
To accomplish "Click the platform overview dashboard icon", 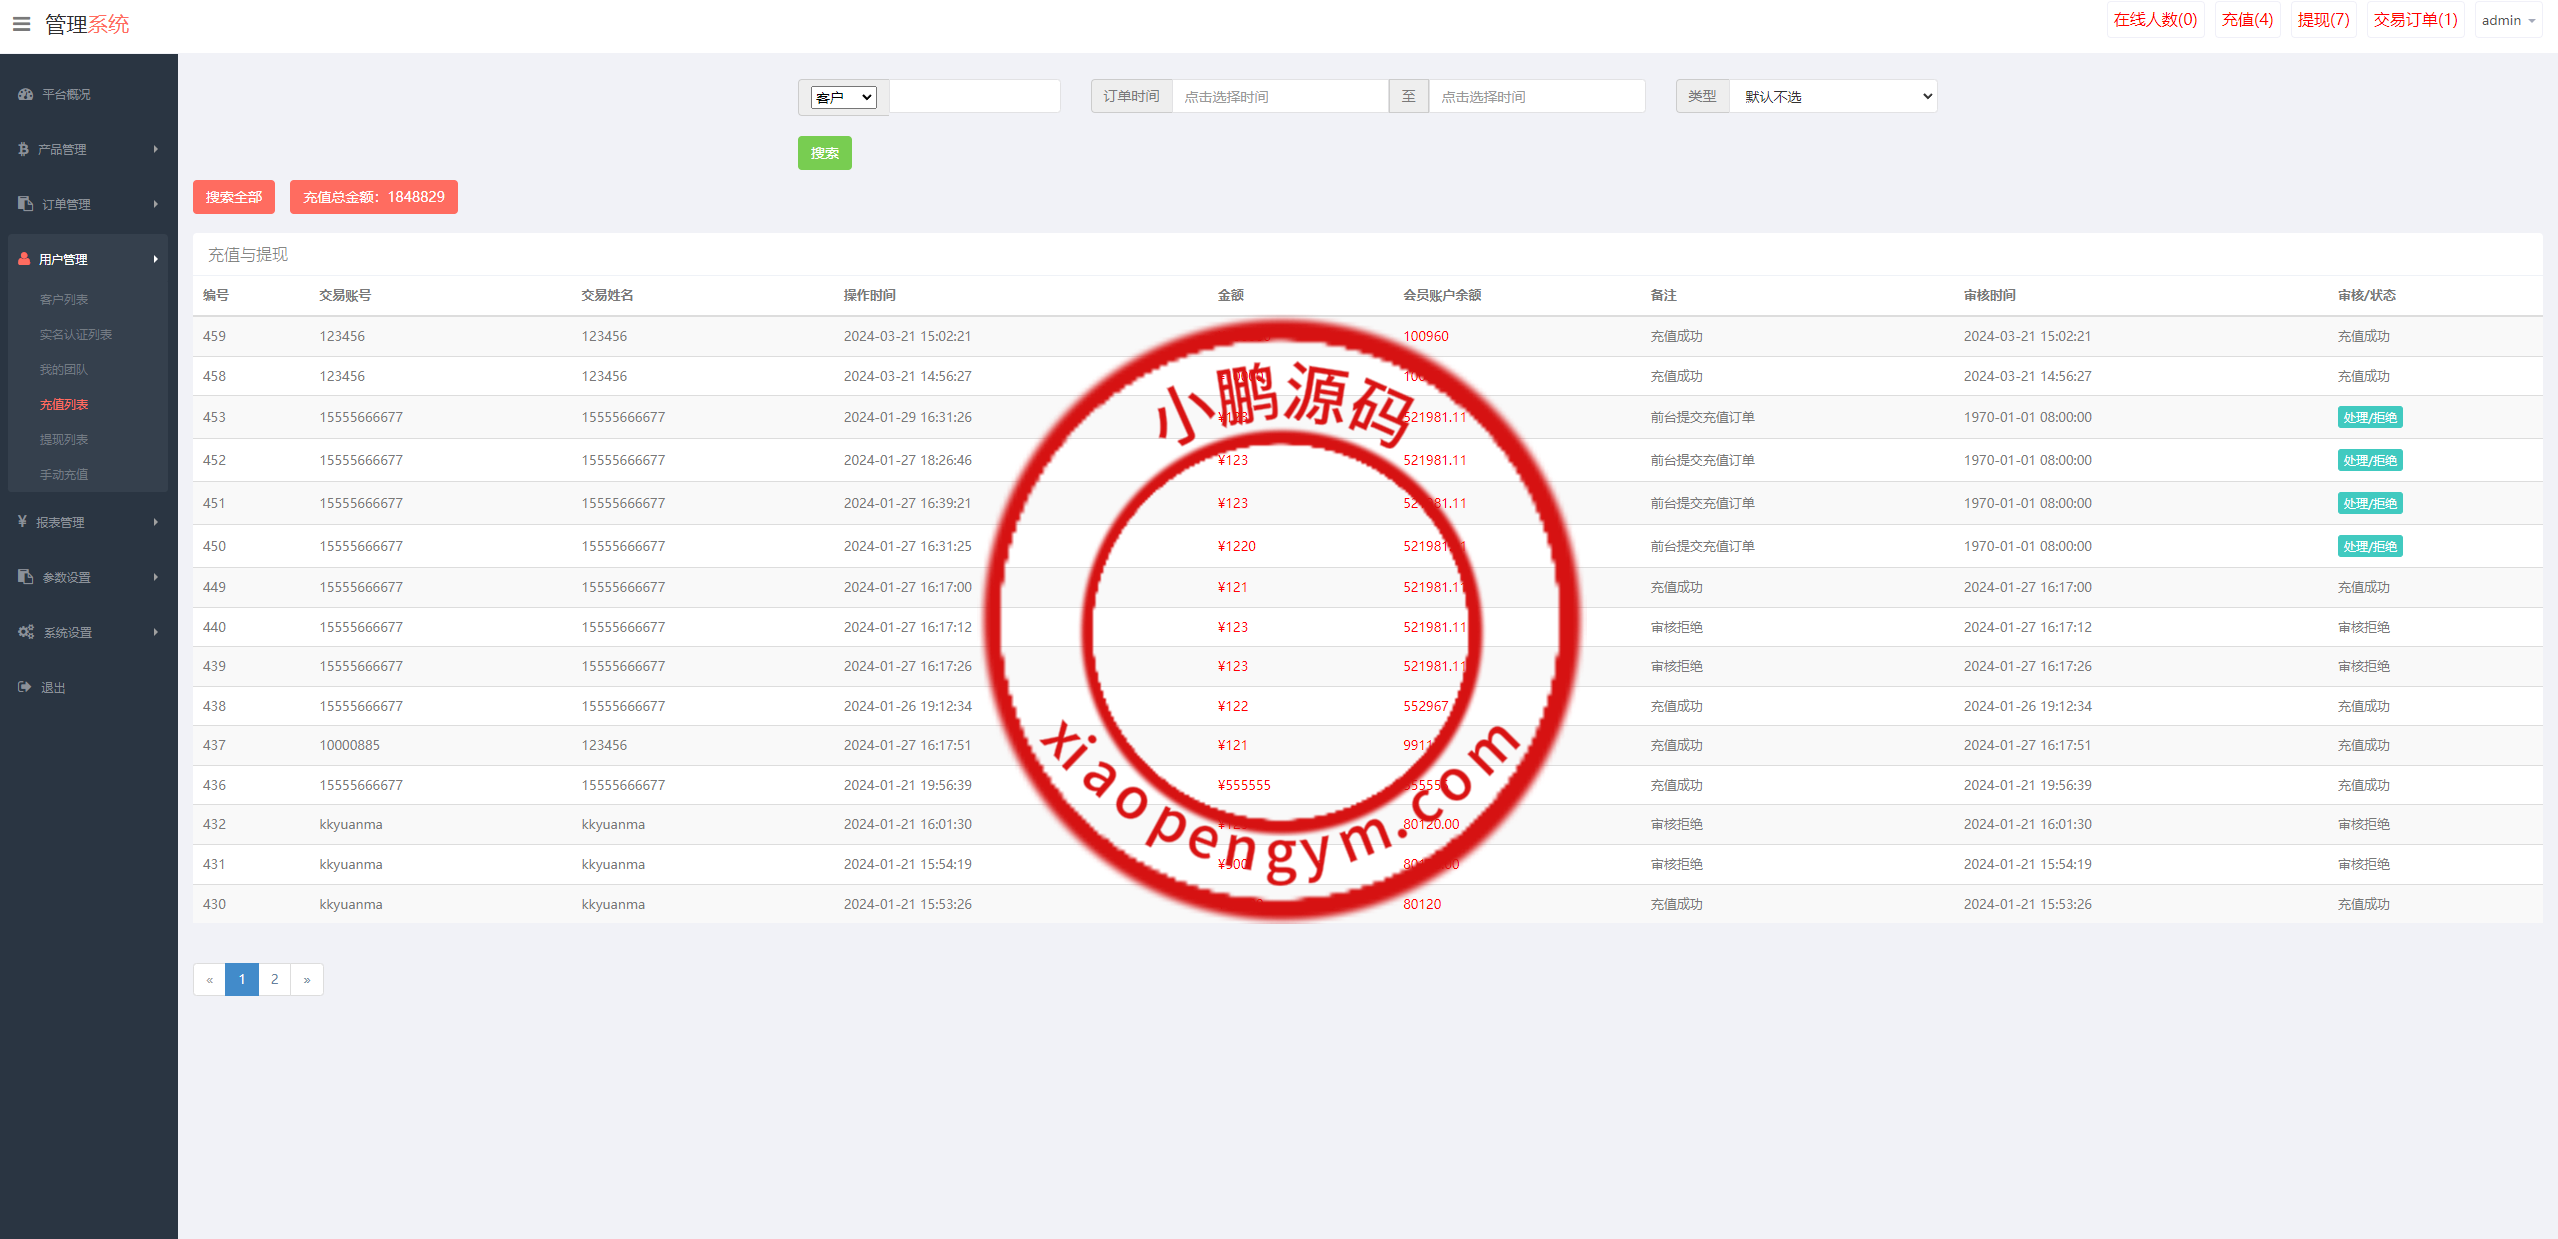I will pos(26,94).
